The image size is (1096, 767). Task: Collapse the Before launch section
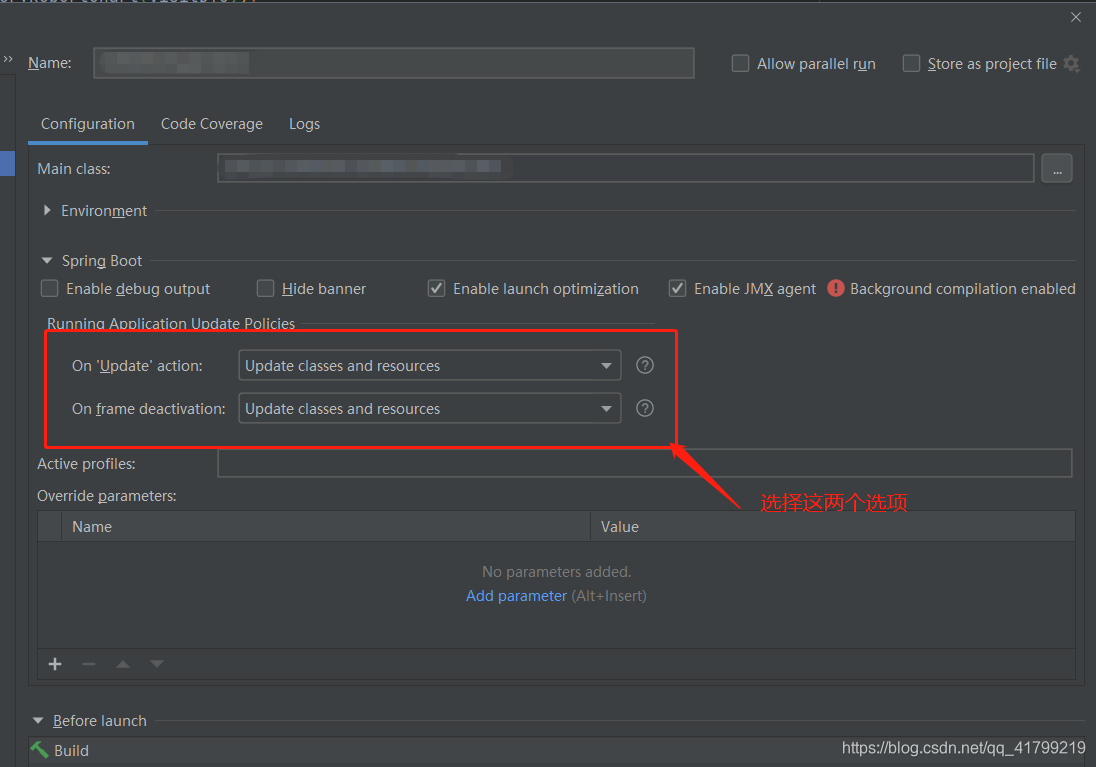(x=38, y=720)
